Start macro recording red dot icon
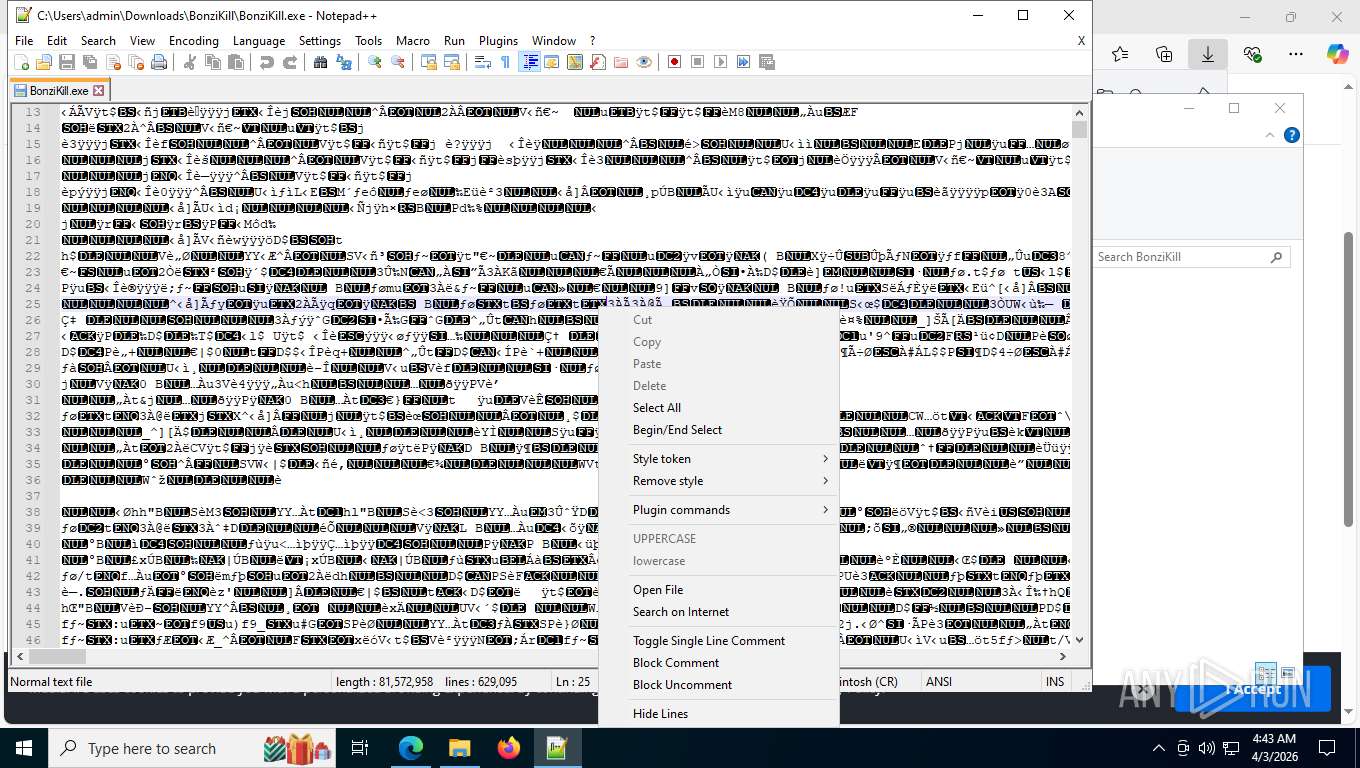 click(675, 62)
